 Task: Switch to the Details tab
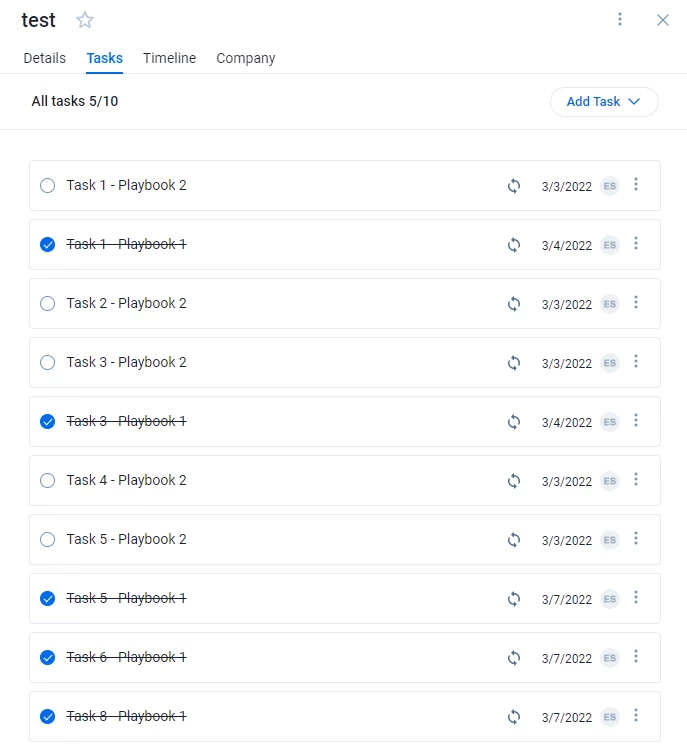tap(44, 58)
